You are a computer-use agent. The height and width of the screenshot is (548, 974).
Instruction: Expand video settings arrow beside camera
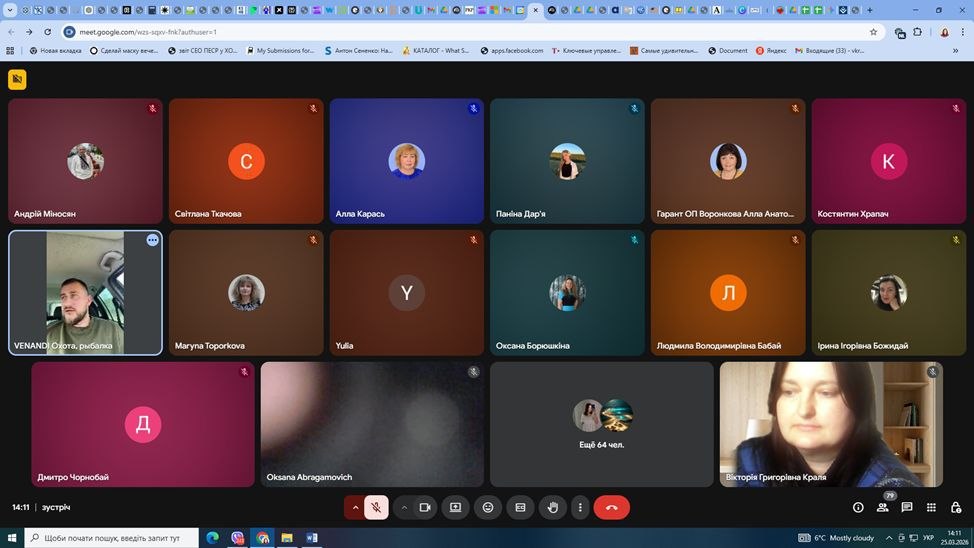point(404,507)
